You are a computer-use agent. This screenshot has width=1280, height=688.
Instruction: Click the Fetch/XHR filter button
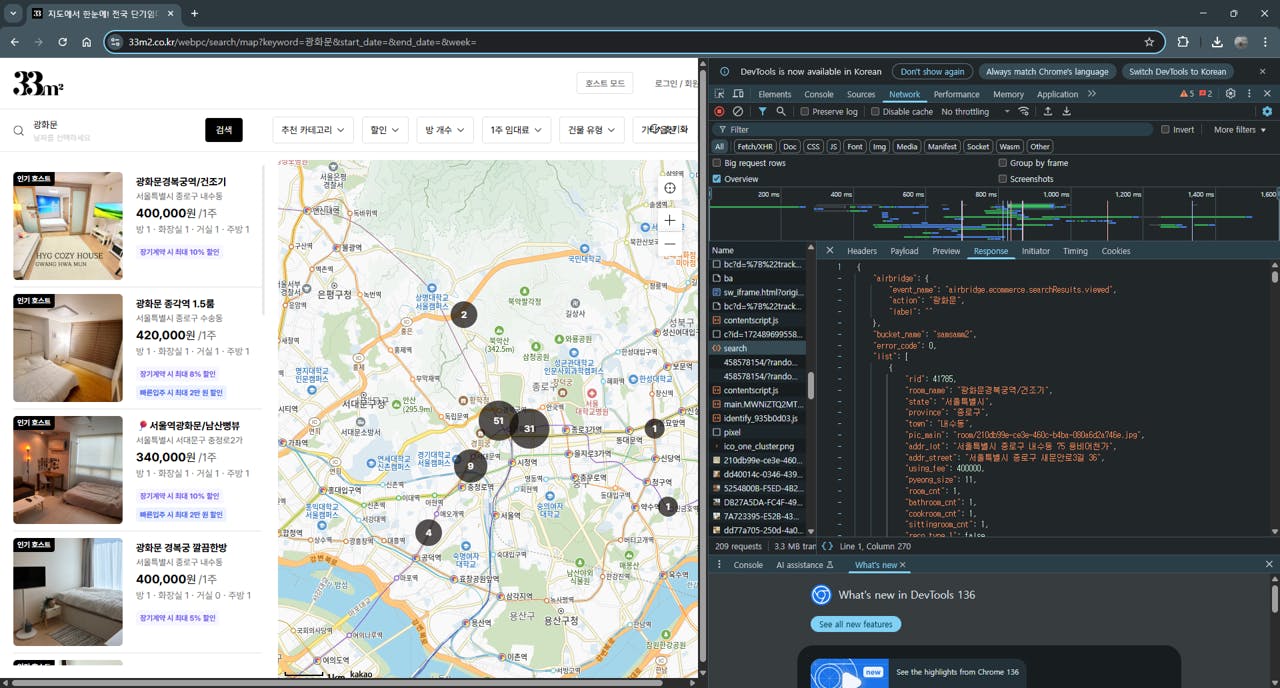754,146
